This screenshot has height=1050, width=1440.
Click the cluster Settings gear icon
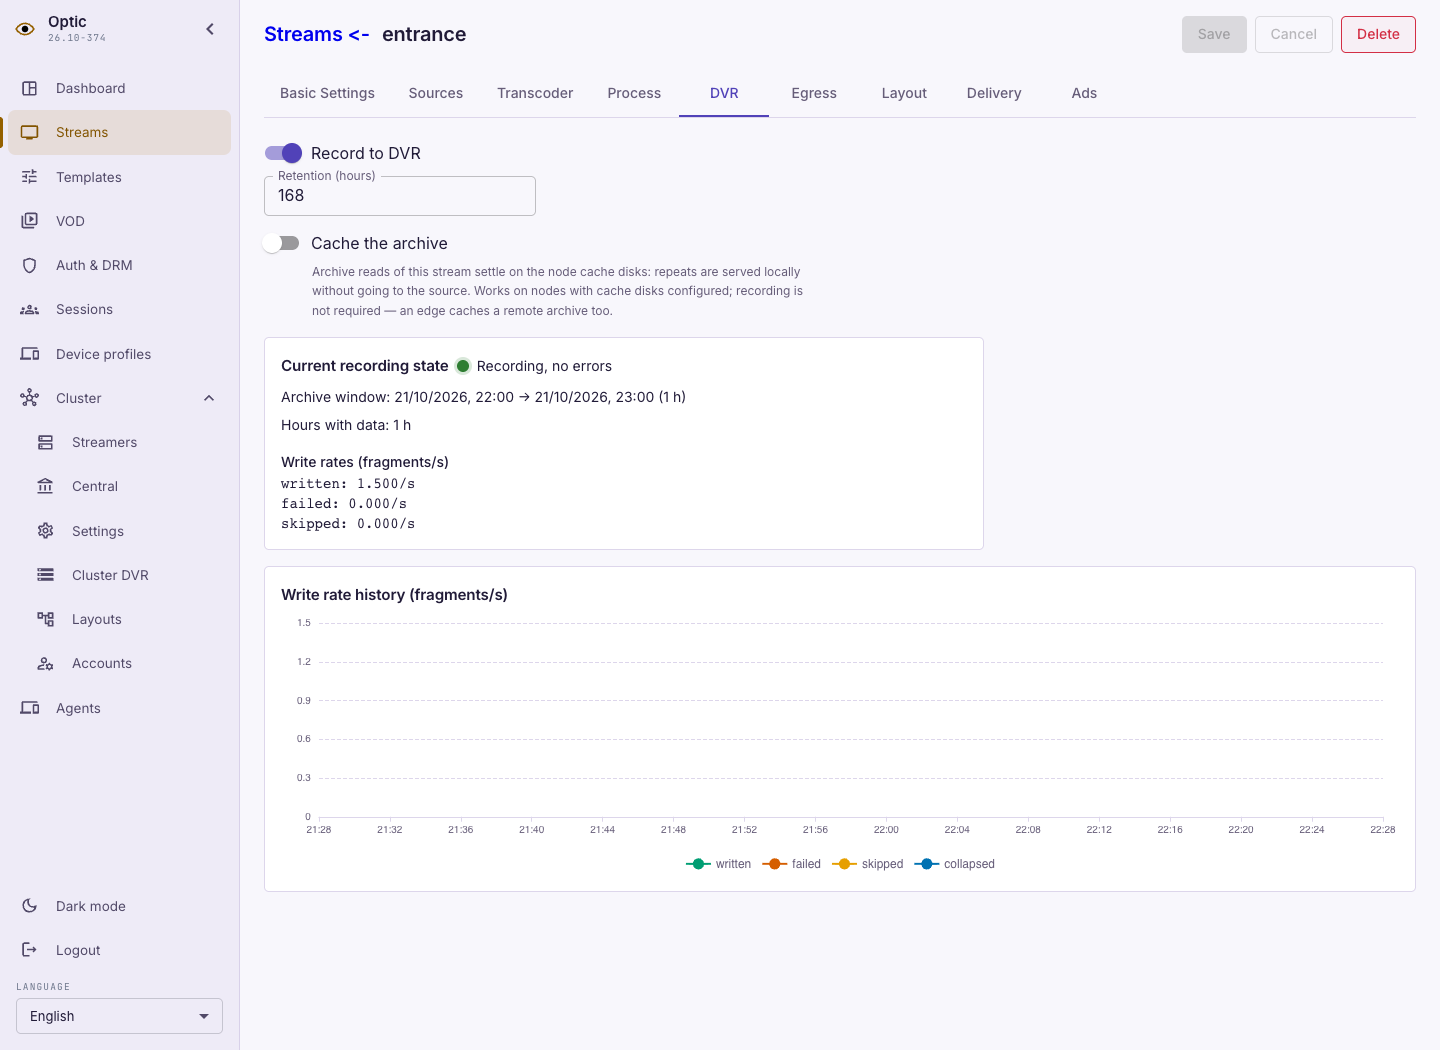pyautogui.click(x=46, y=531)
